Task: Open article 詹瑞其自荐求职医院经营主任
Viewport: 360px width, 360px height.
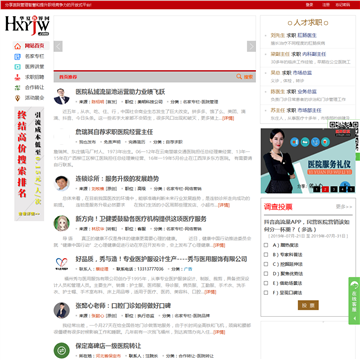Action: (x=114, y=132)
